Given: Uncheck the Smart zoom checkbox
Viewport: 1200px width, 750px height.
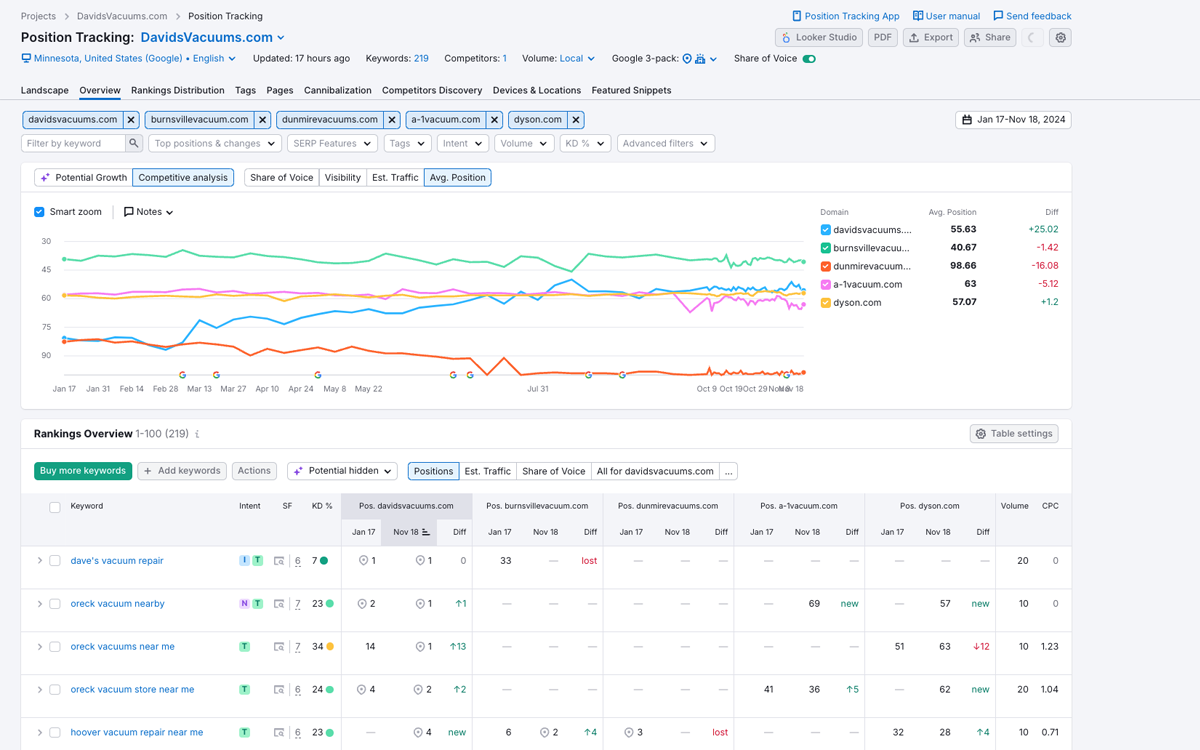Looking at the screenshot, I should pyautogui.click(x=40, y=212).
